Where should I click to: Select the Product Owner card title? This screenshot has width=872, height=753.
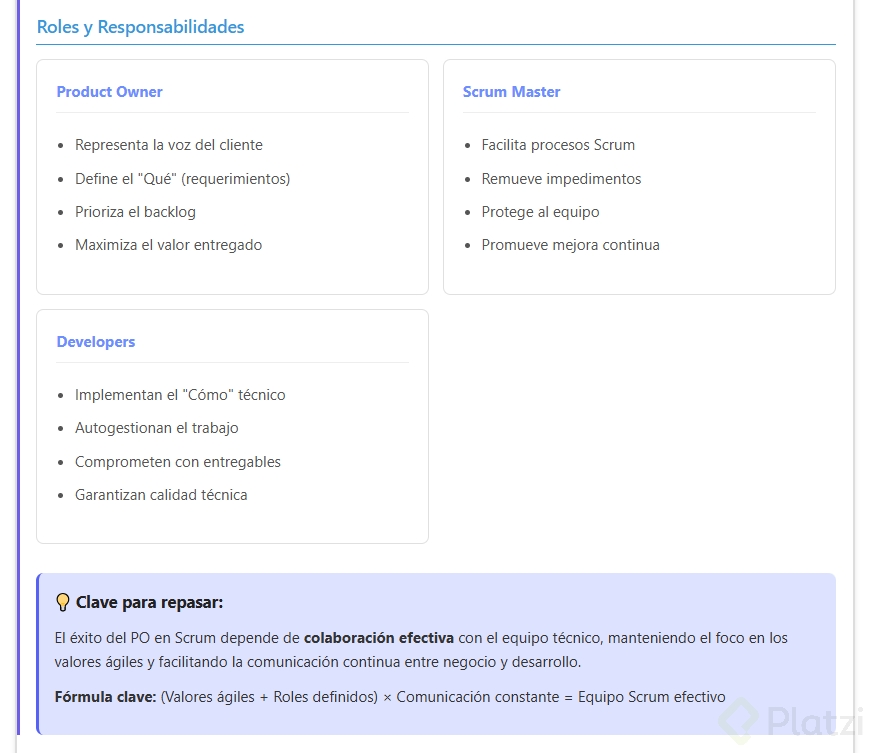point(109,92)
